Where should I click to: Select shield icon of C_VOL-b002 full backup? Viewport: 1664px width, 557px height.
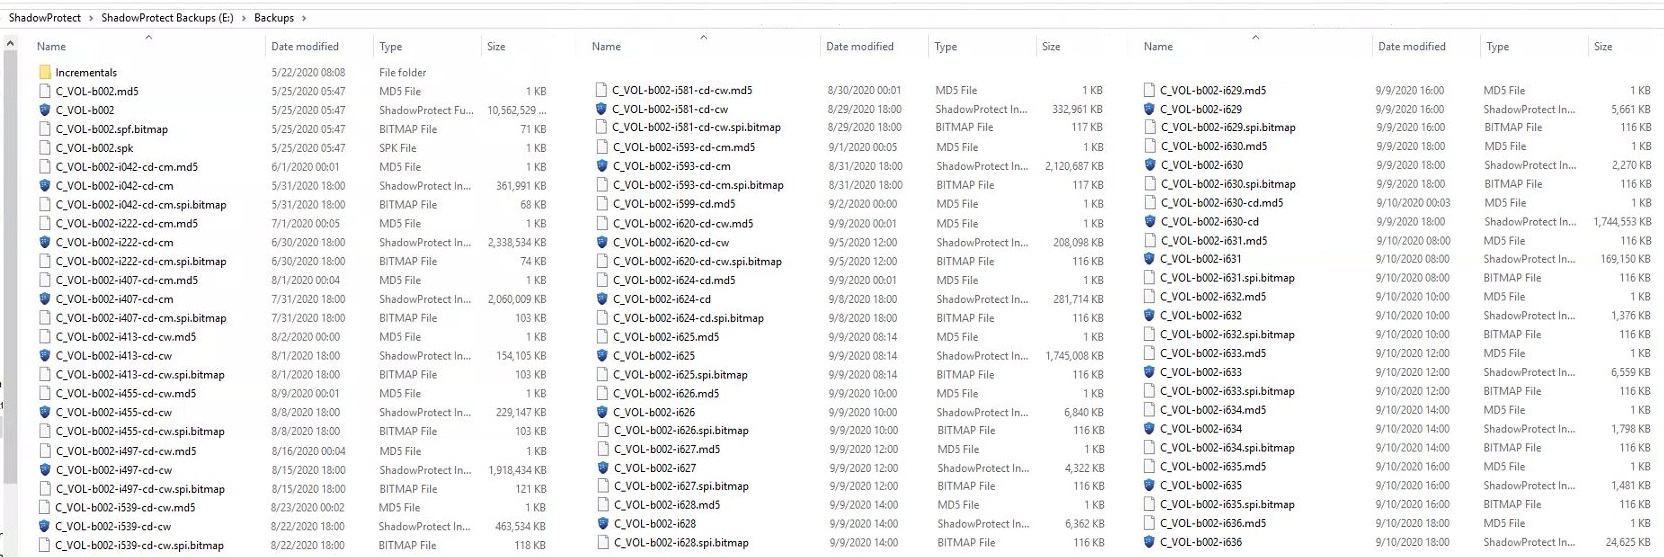coord(45,110)
